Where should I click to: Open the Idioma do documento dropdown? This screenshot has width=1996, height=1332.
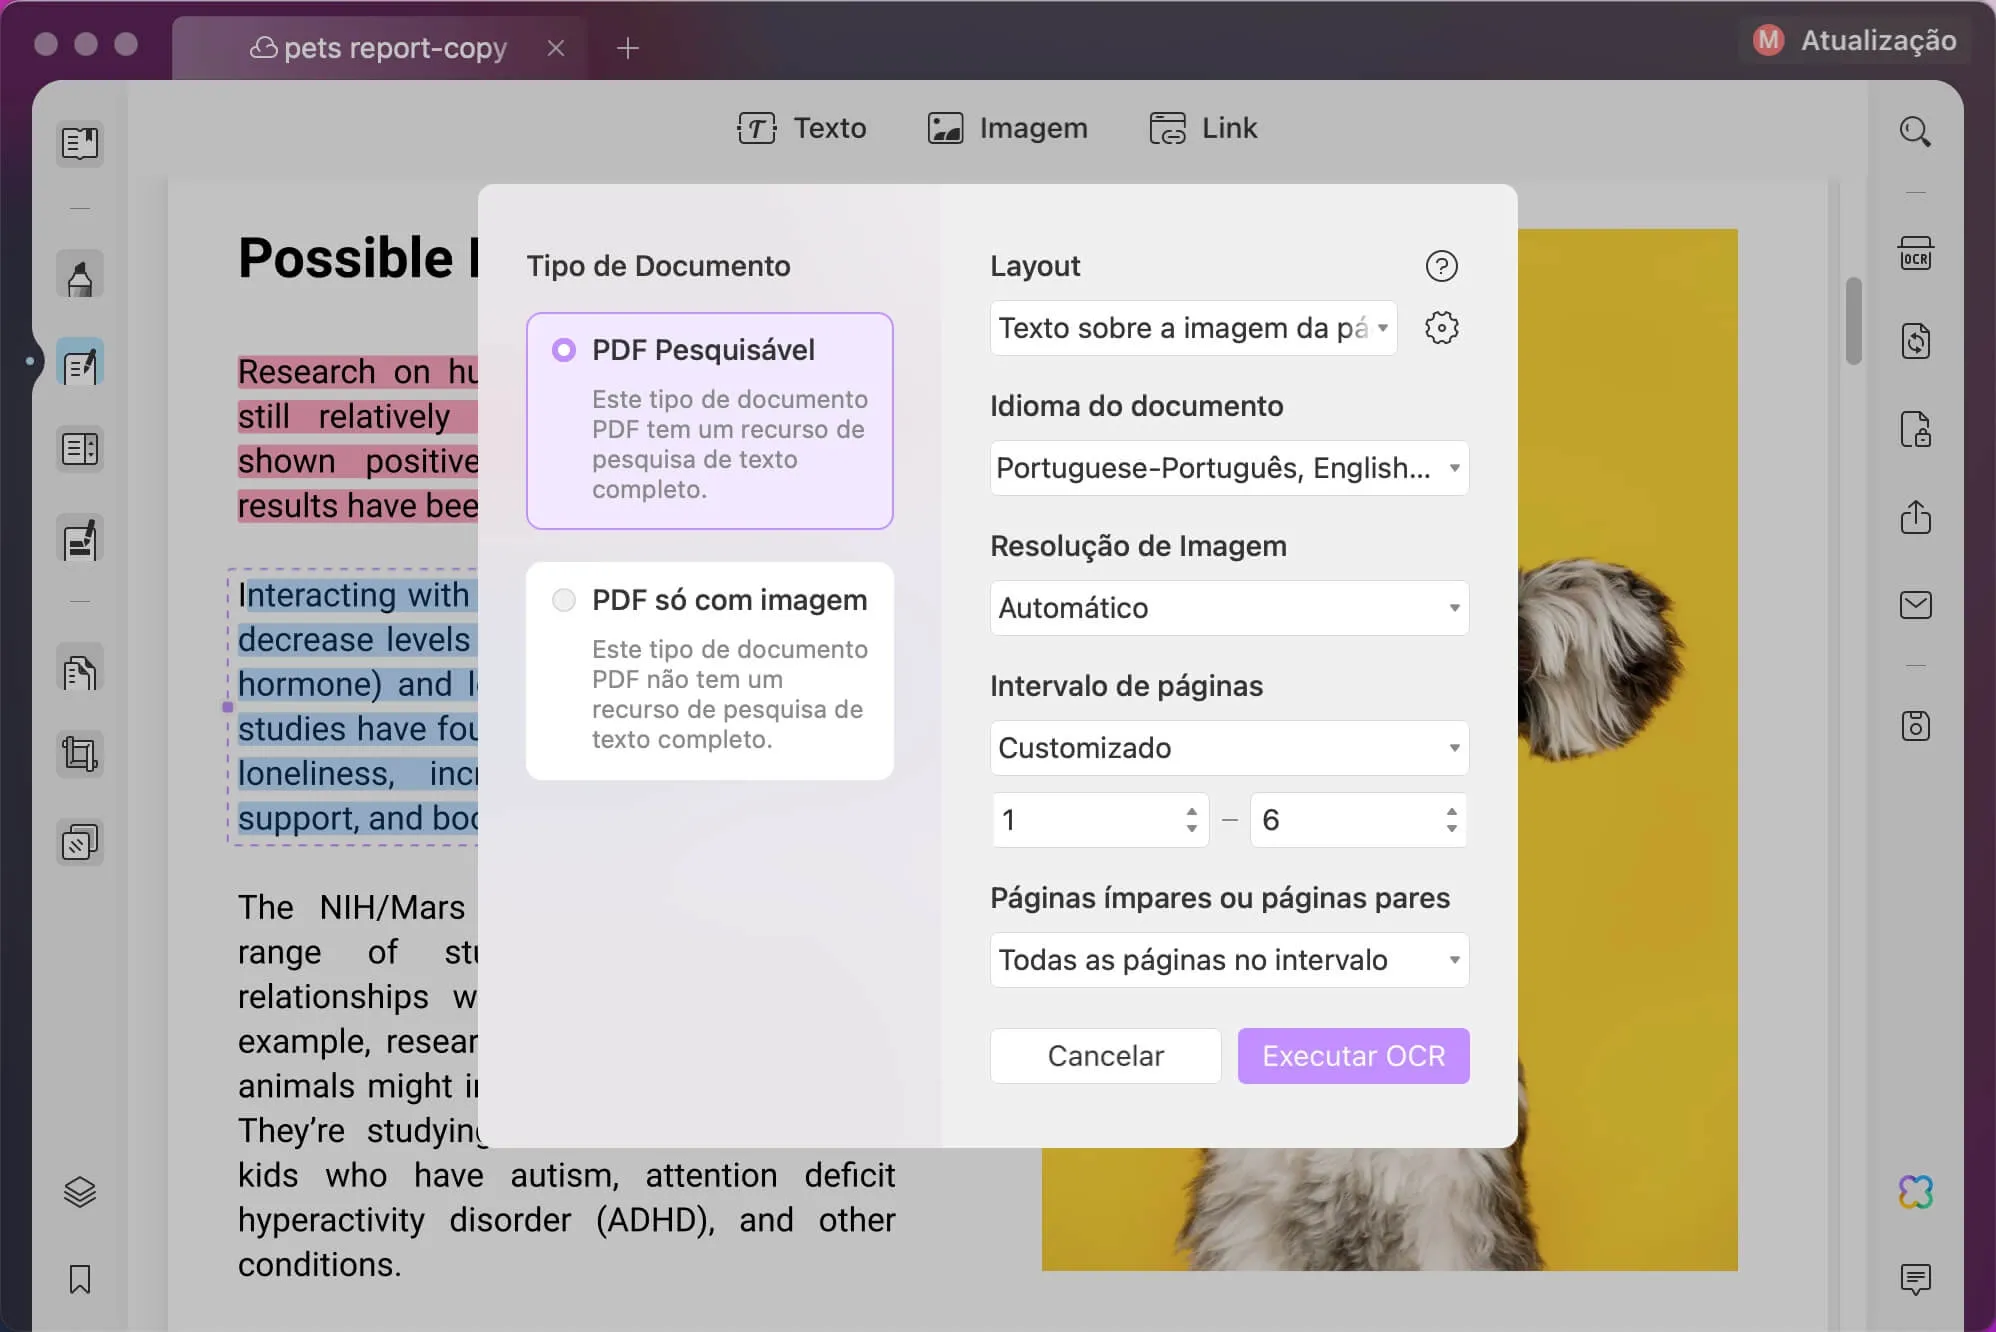(1228, 467)
